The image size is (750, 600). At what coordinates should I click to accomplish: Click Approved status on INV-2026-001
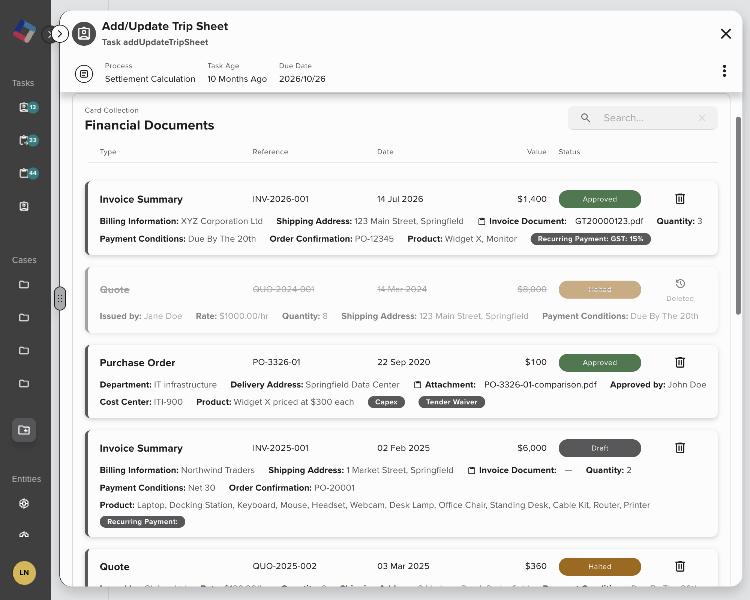coord(599,199)
